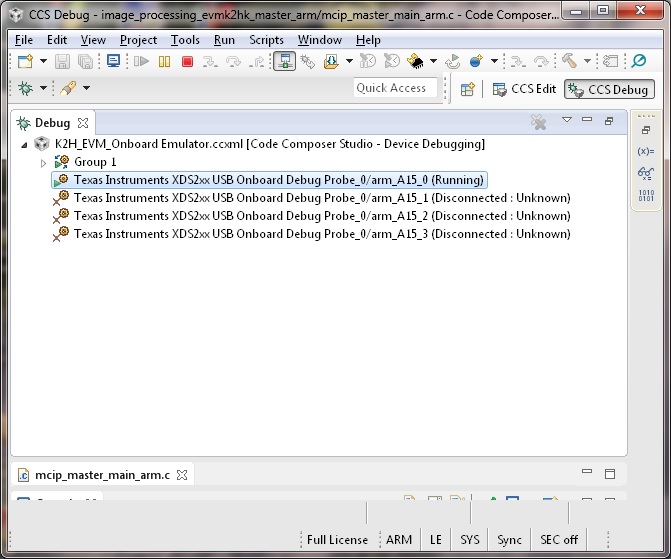Expand the Group 1 tree node
Image resolution: width=671 pixels, height=559 pixels.
tap(43, 162)
